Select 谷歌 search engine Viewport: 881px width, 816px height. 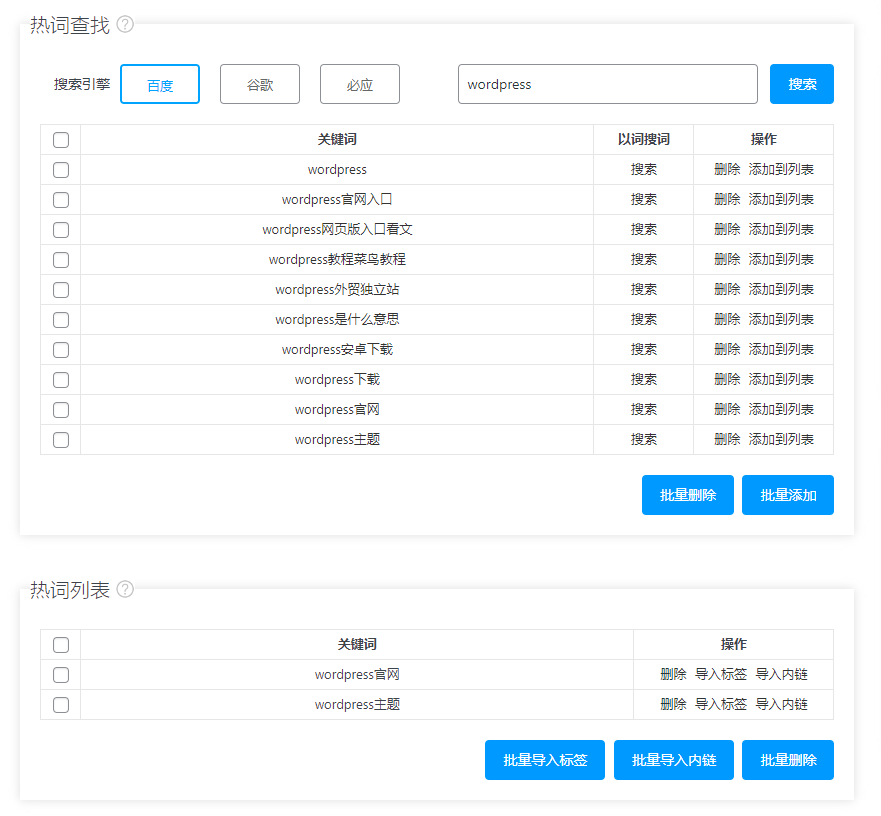(x=260, y=84)
